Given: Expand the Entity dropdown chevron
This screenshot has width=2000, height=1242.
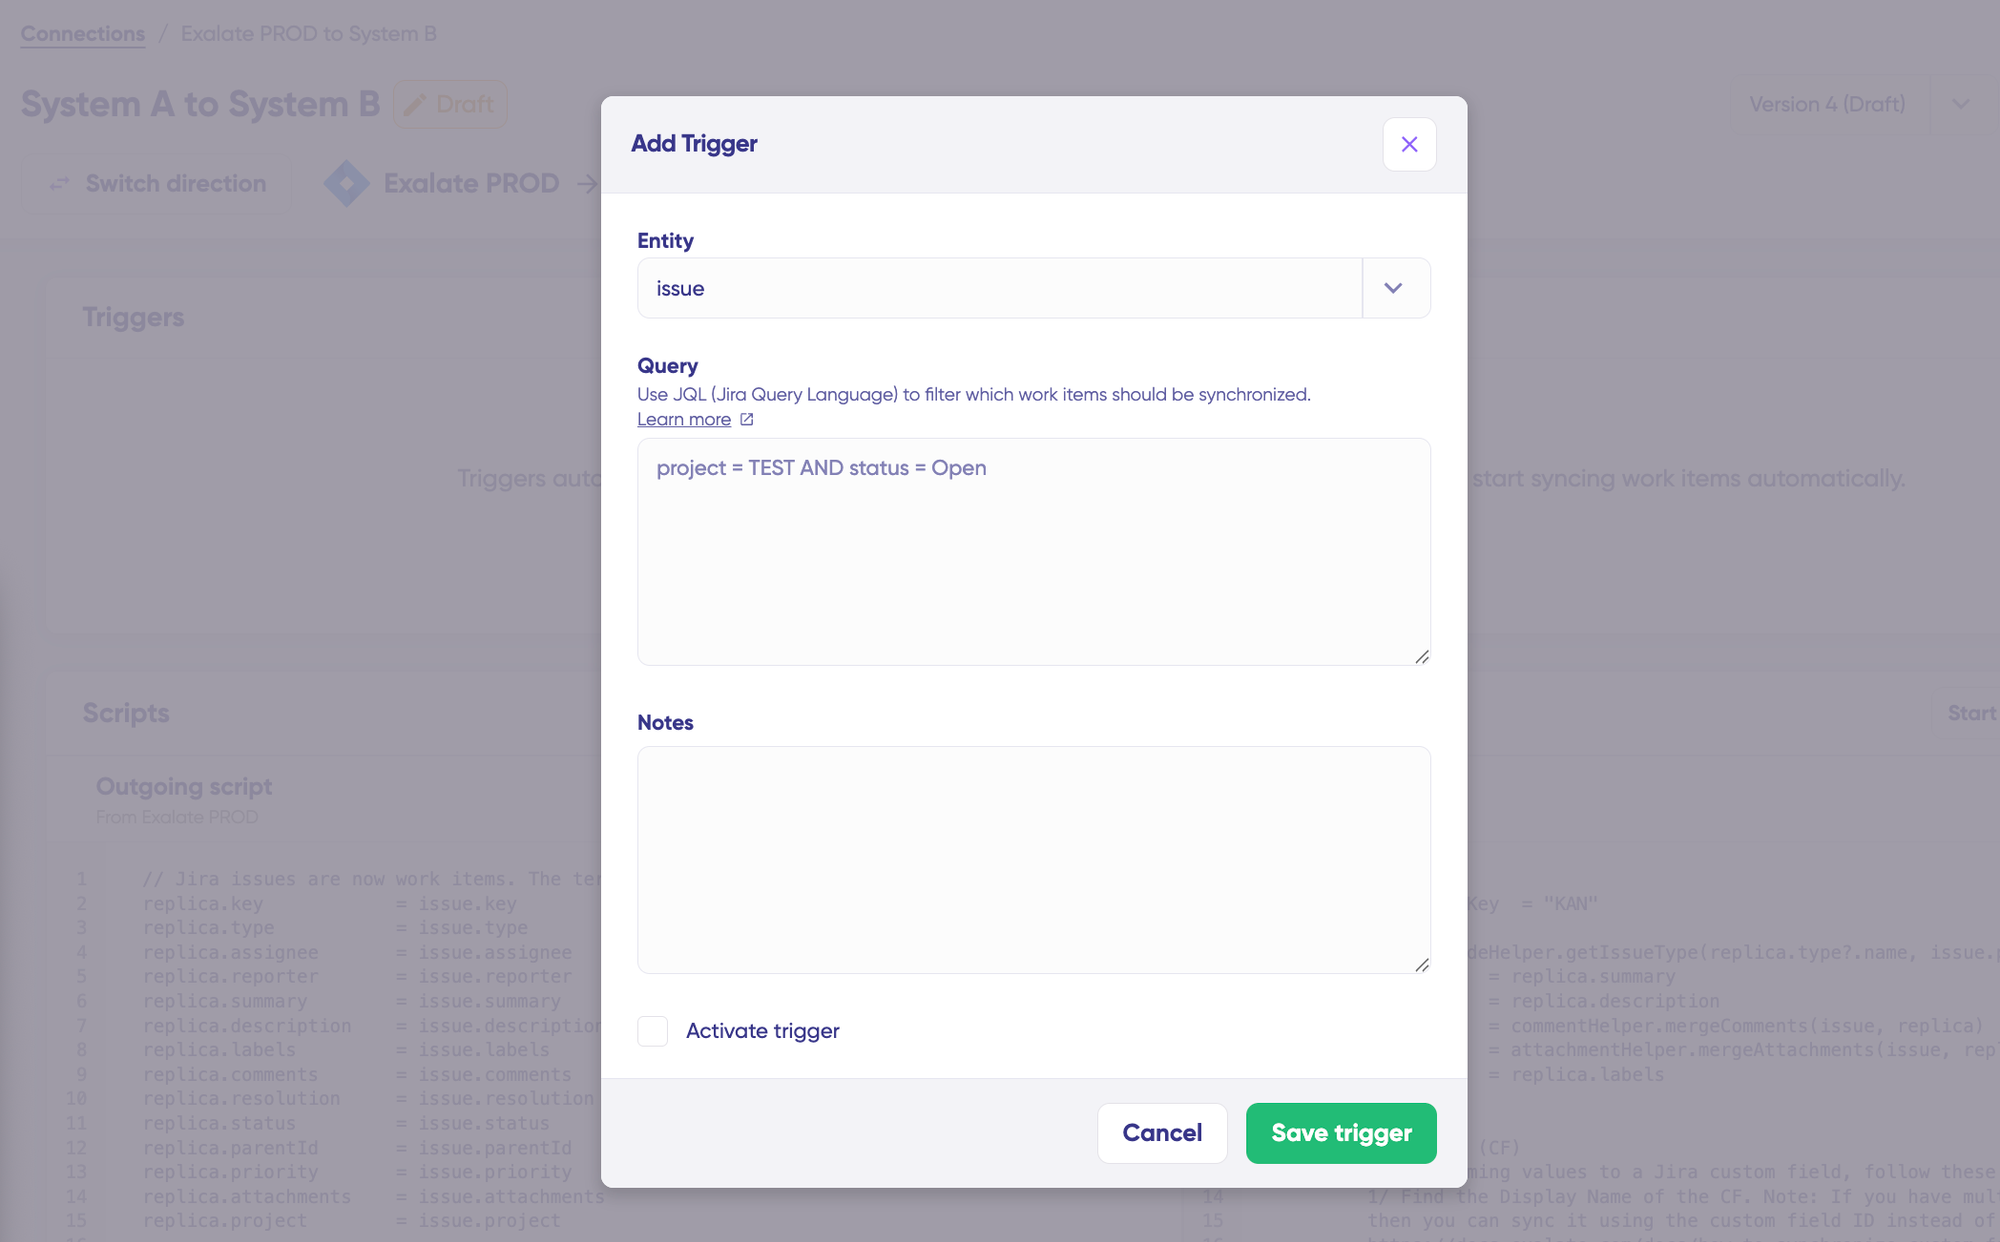Looking at the screenshot, I should [x=1393, y=288].
